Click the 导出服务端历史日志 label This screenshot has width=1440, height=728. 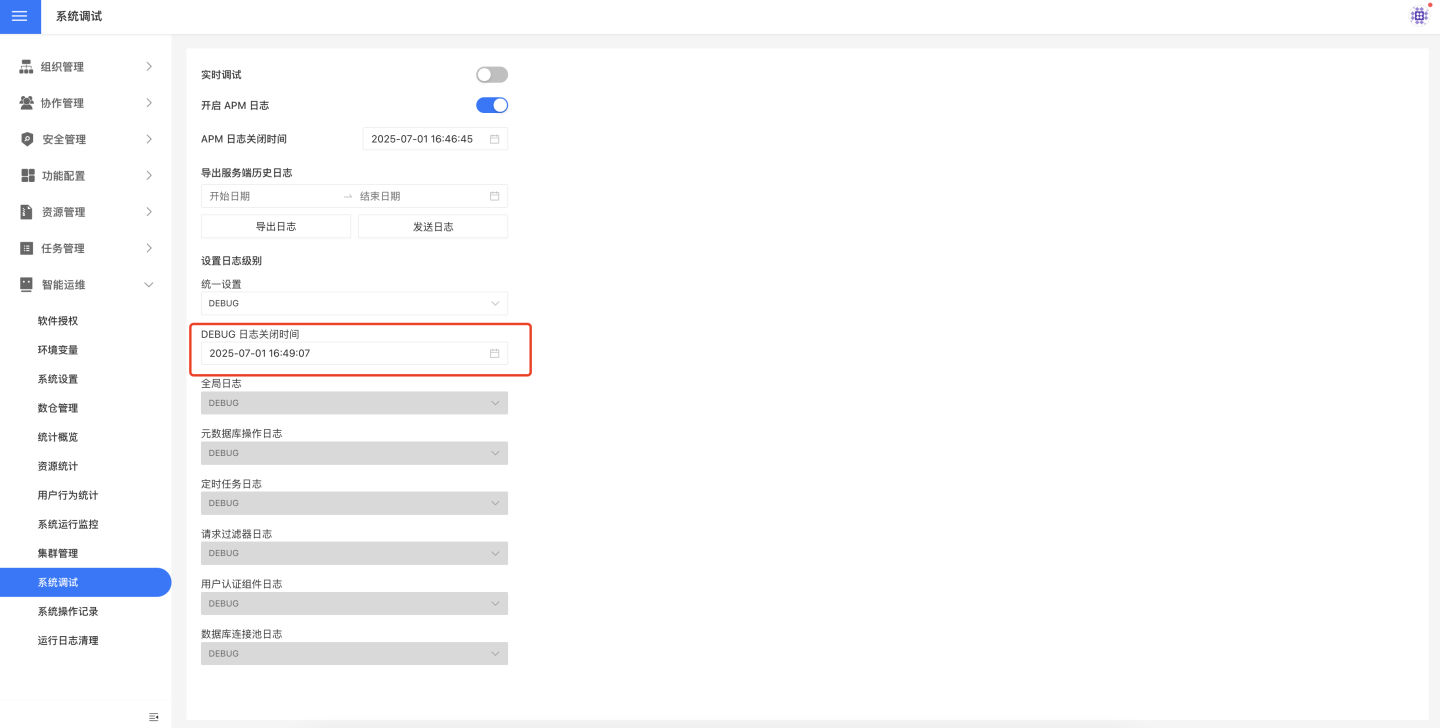pyautogui.click(x=247, y=173)
